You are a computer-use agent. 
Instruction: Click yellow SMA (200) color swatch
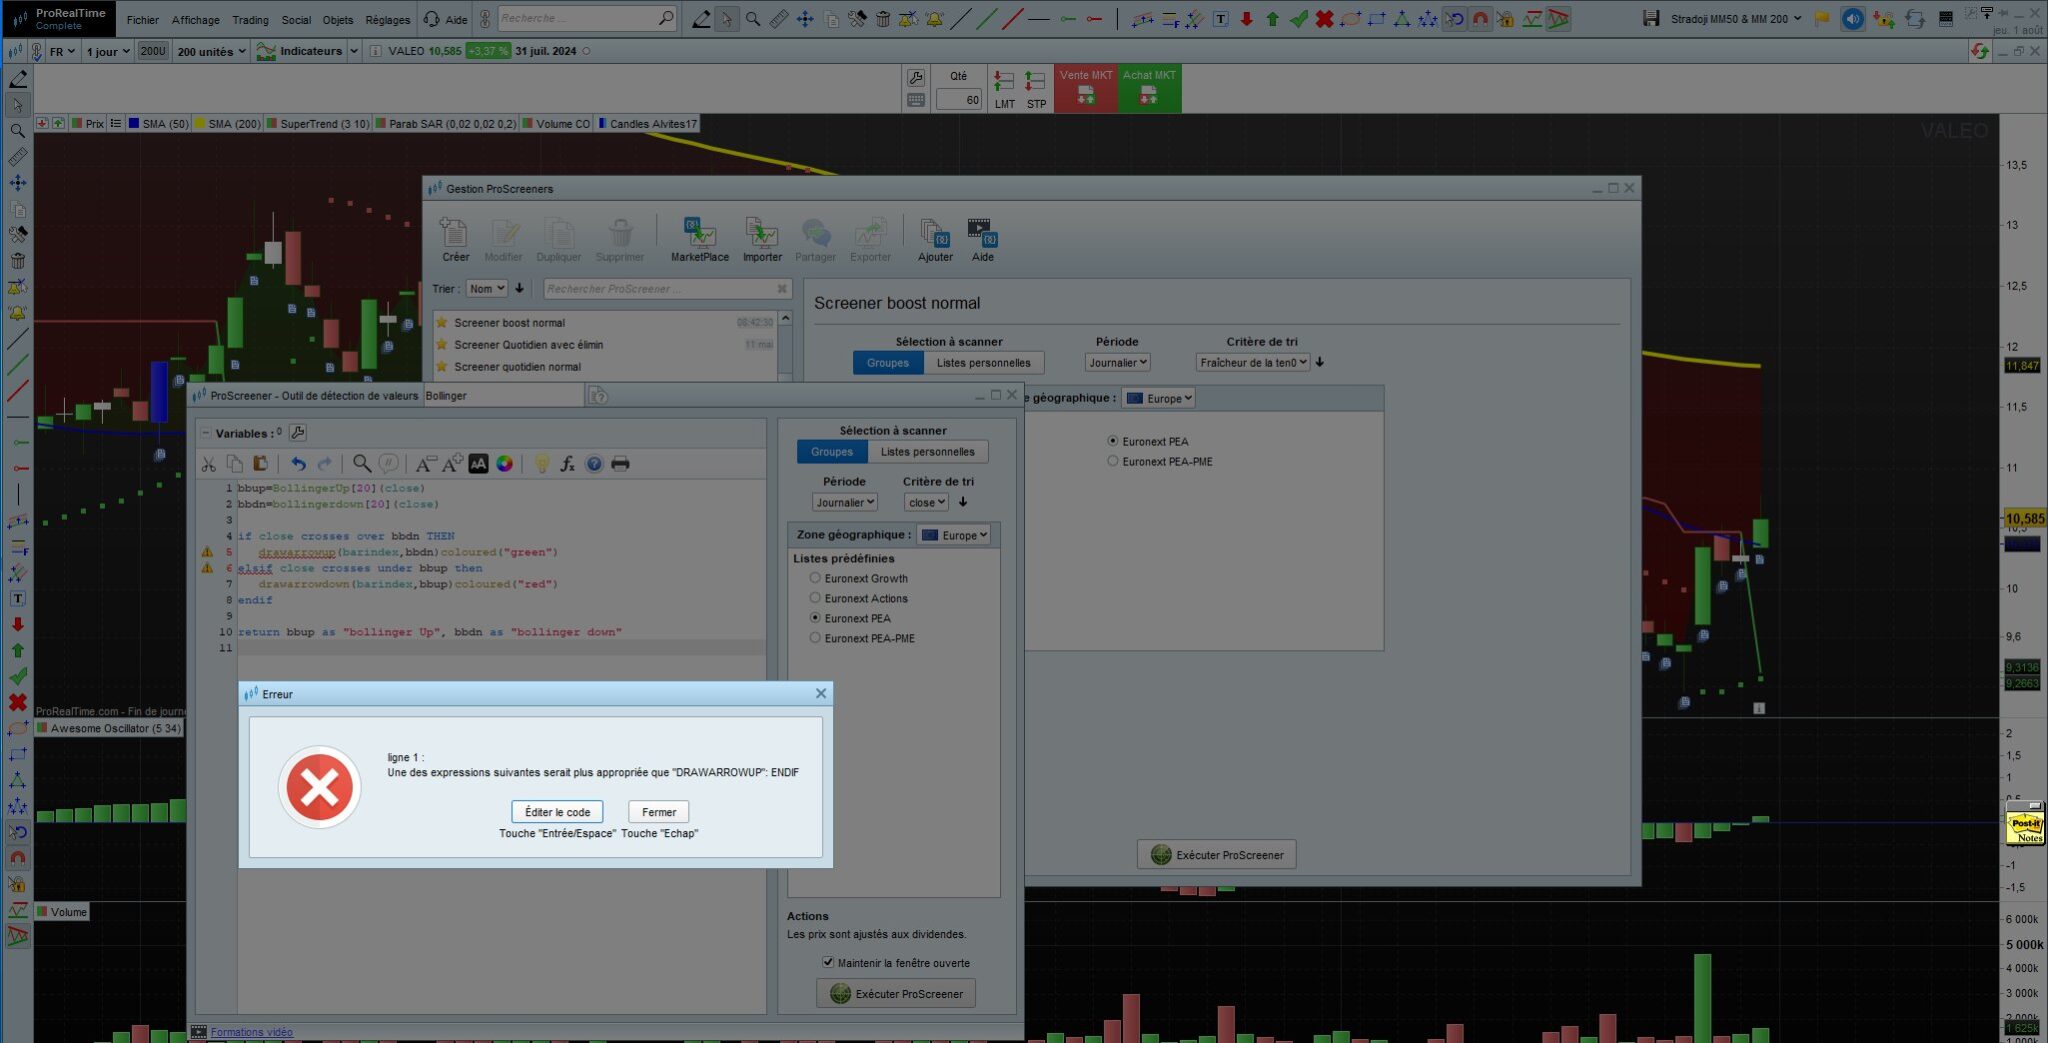(200, 124)
